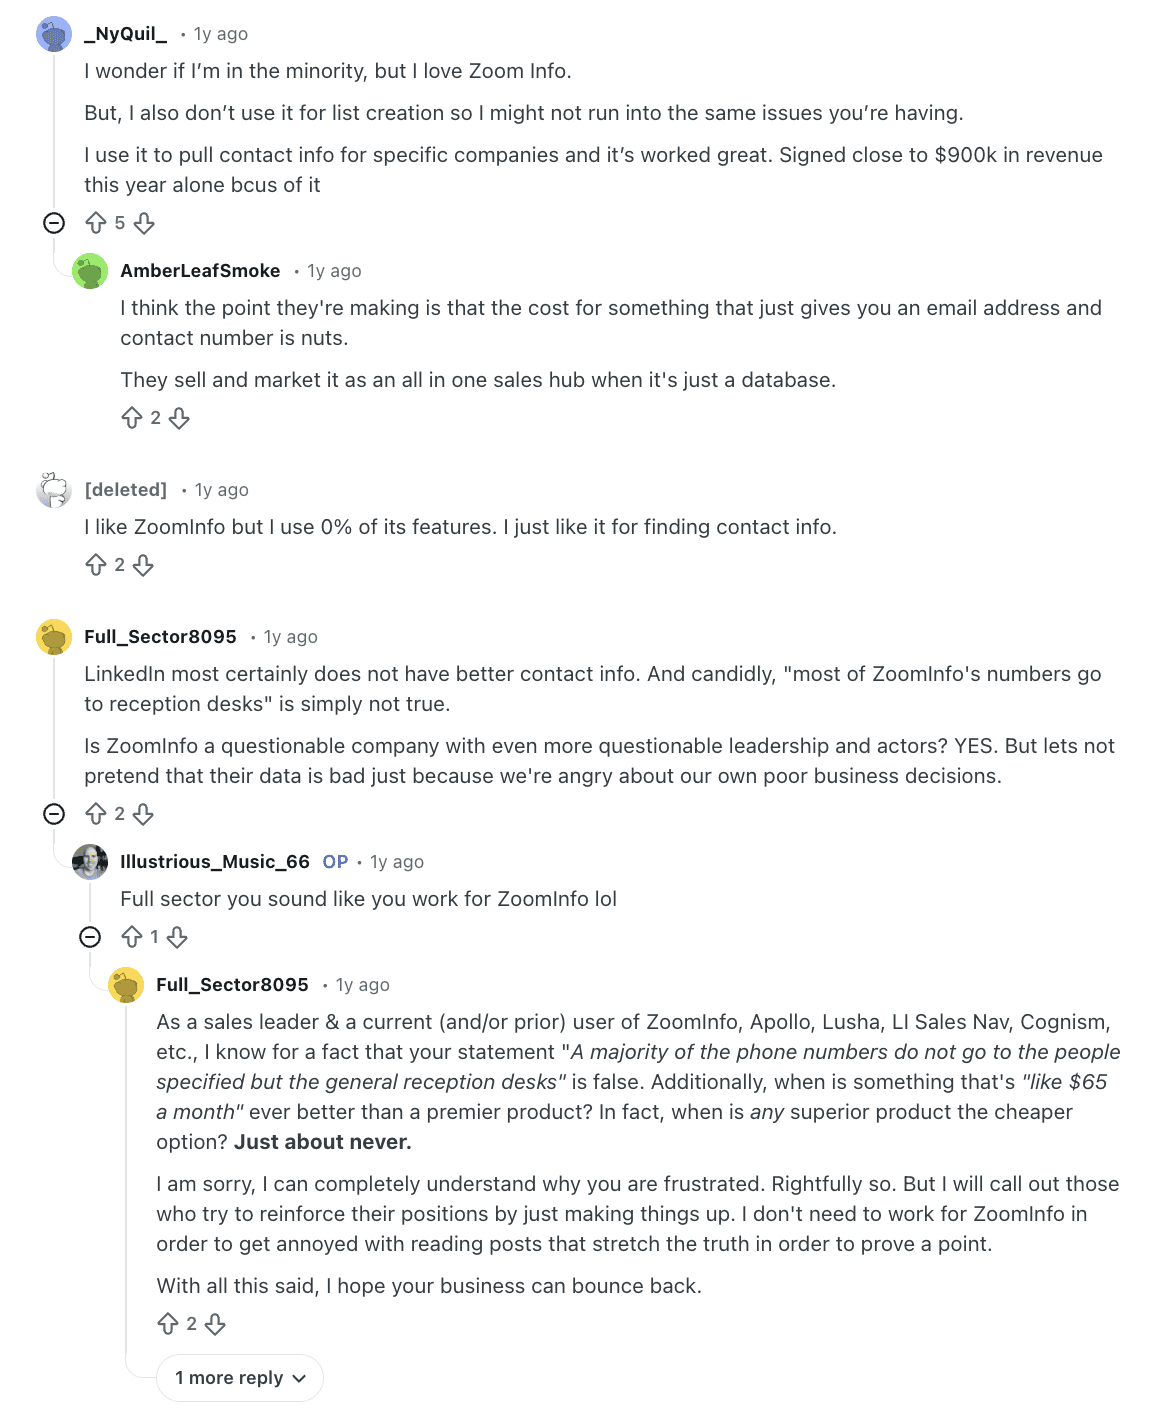Open AmberLeafSmoke's profile

200,270
